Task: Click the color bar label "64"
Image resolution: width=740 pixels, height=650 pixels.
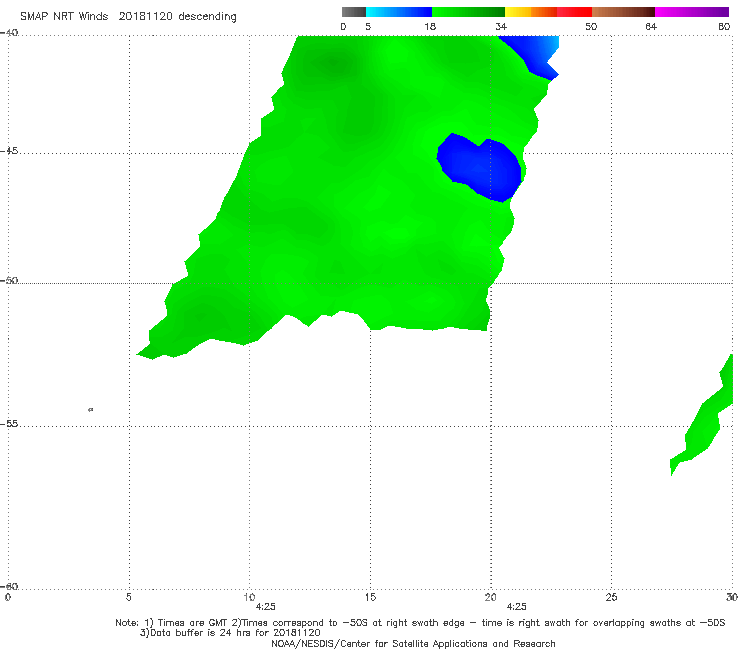Action: [x=651, y=27]
